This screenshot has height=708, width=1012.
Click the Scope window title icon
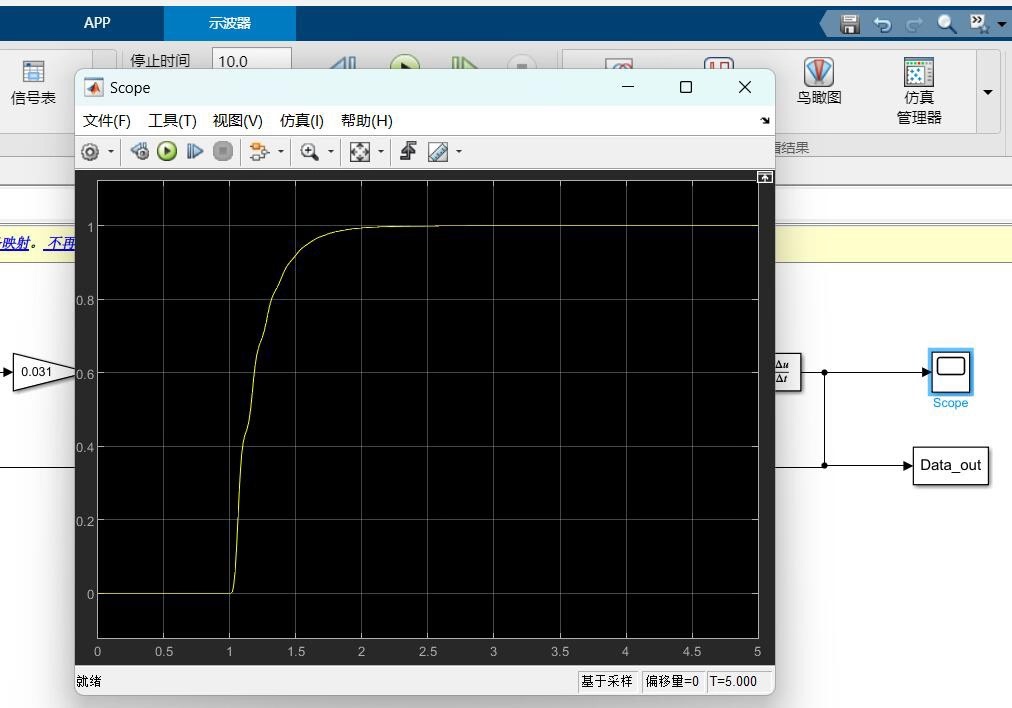pos(94,88)
